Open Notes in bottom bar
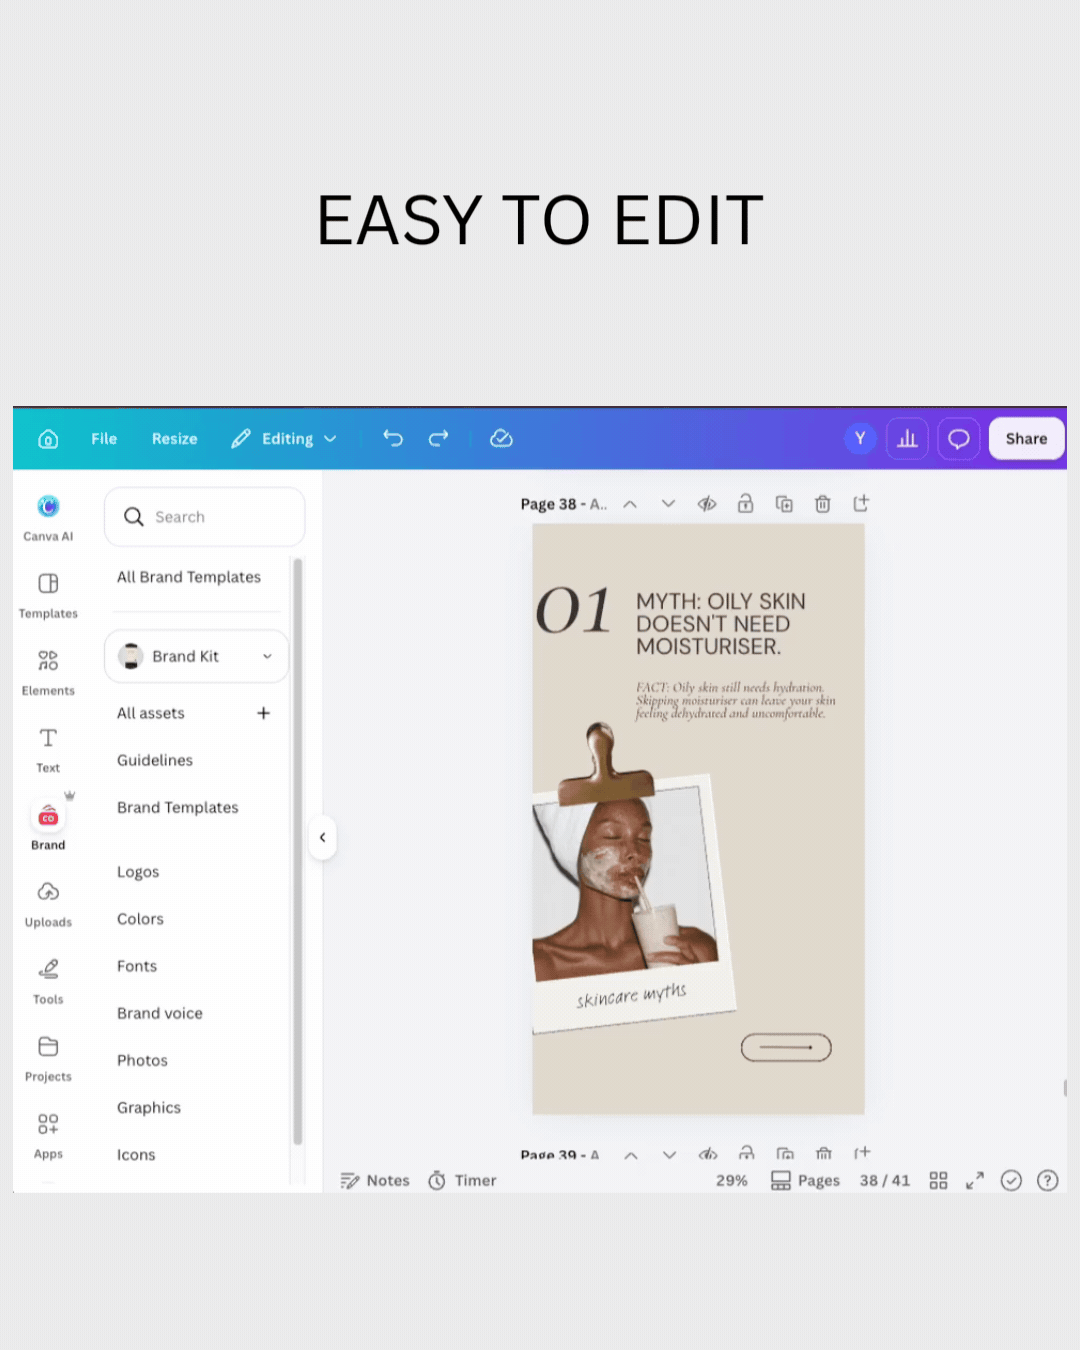 point(375,1181)
